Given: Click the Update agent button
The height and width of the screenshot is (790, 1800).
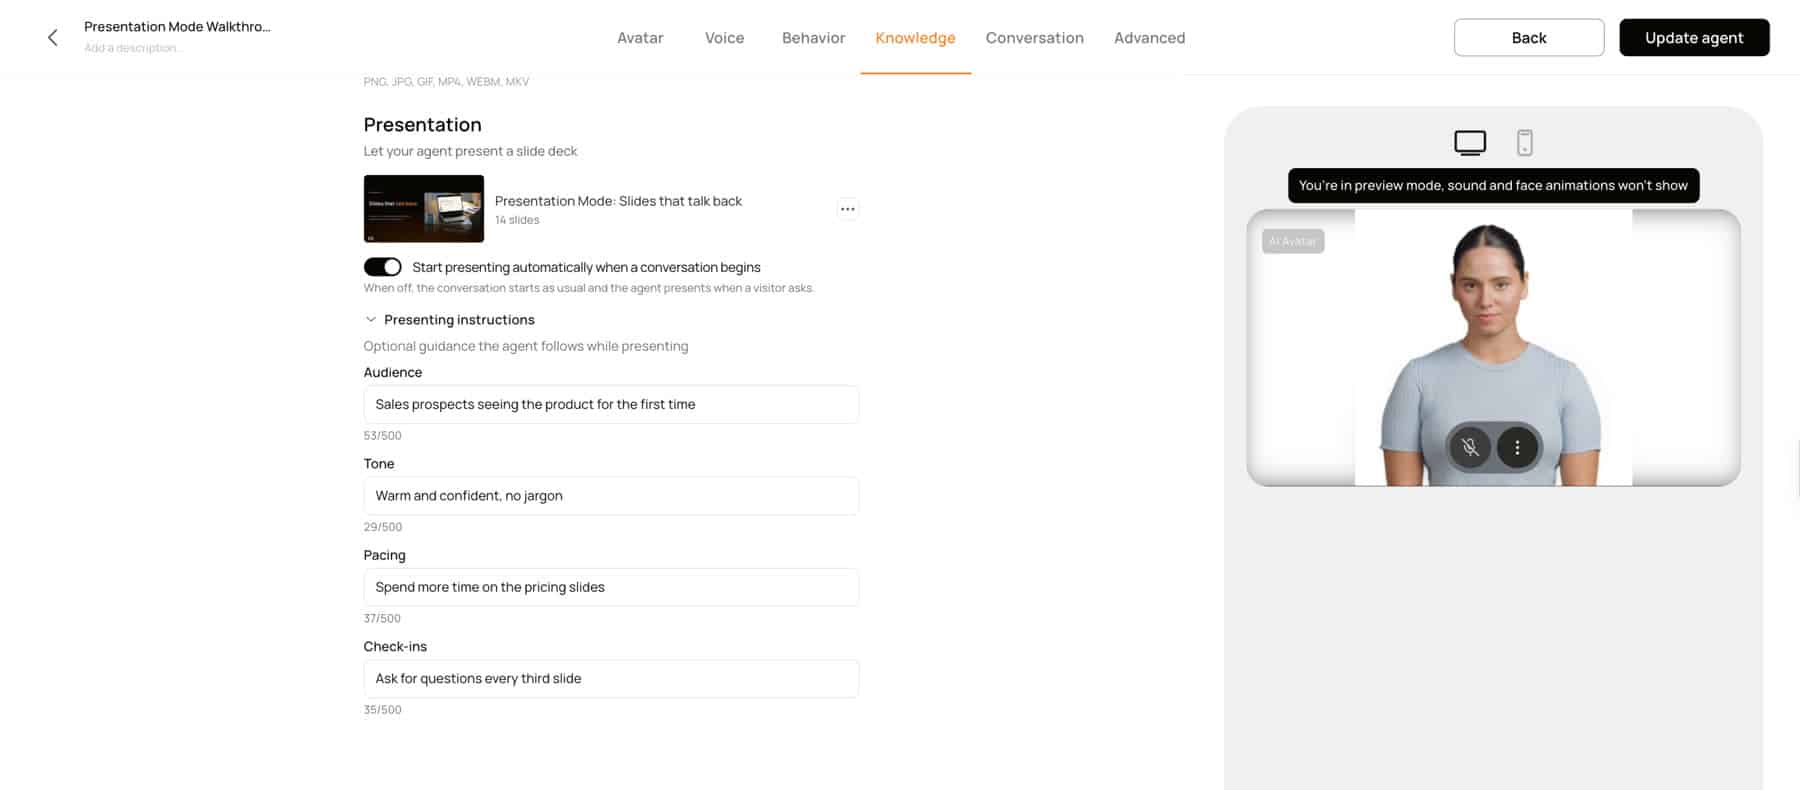Looking at the screenshot, I should 1694,38.
